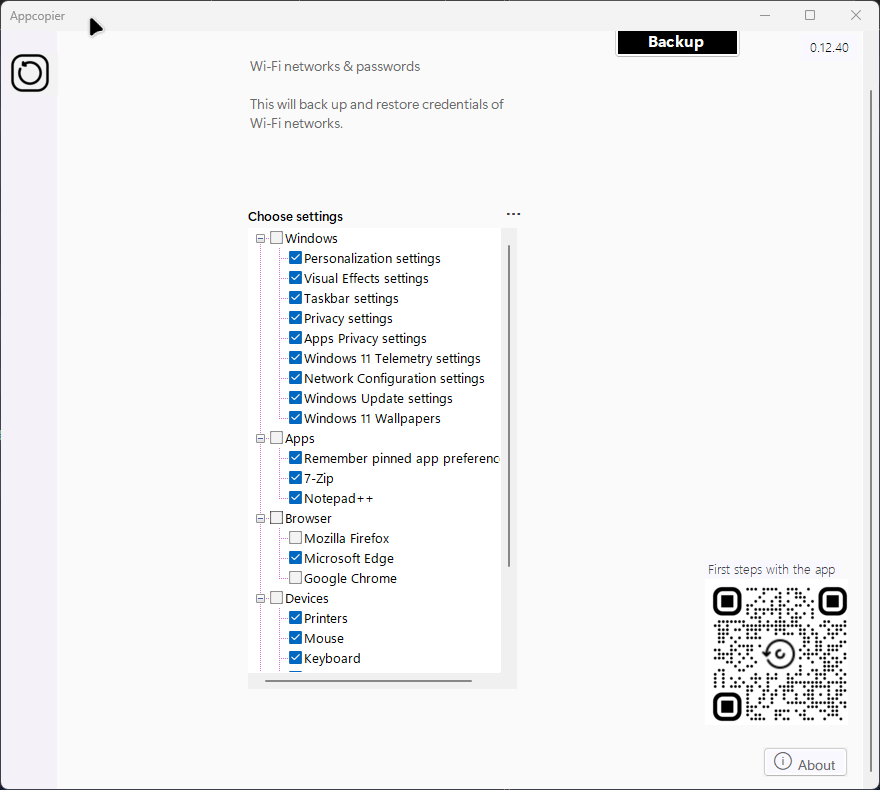
Task: Uncheck Apps Privacy settings
Action: click(296, 338)
